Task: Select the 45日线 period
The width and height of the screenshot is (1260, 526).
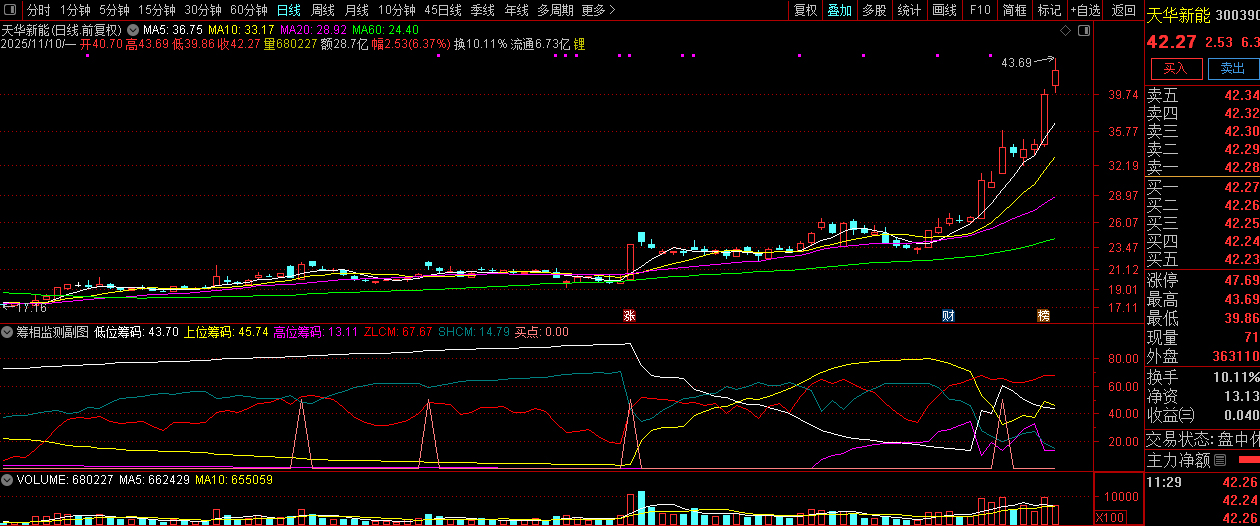Action: (x=443, y=10)
